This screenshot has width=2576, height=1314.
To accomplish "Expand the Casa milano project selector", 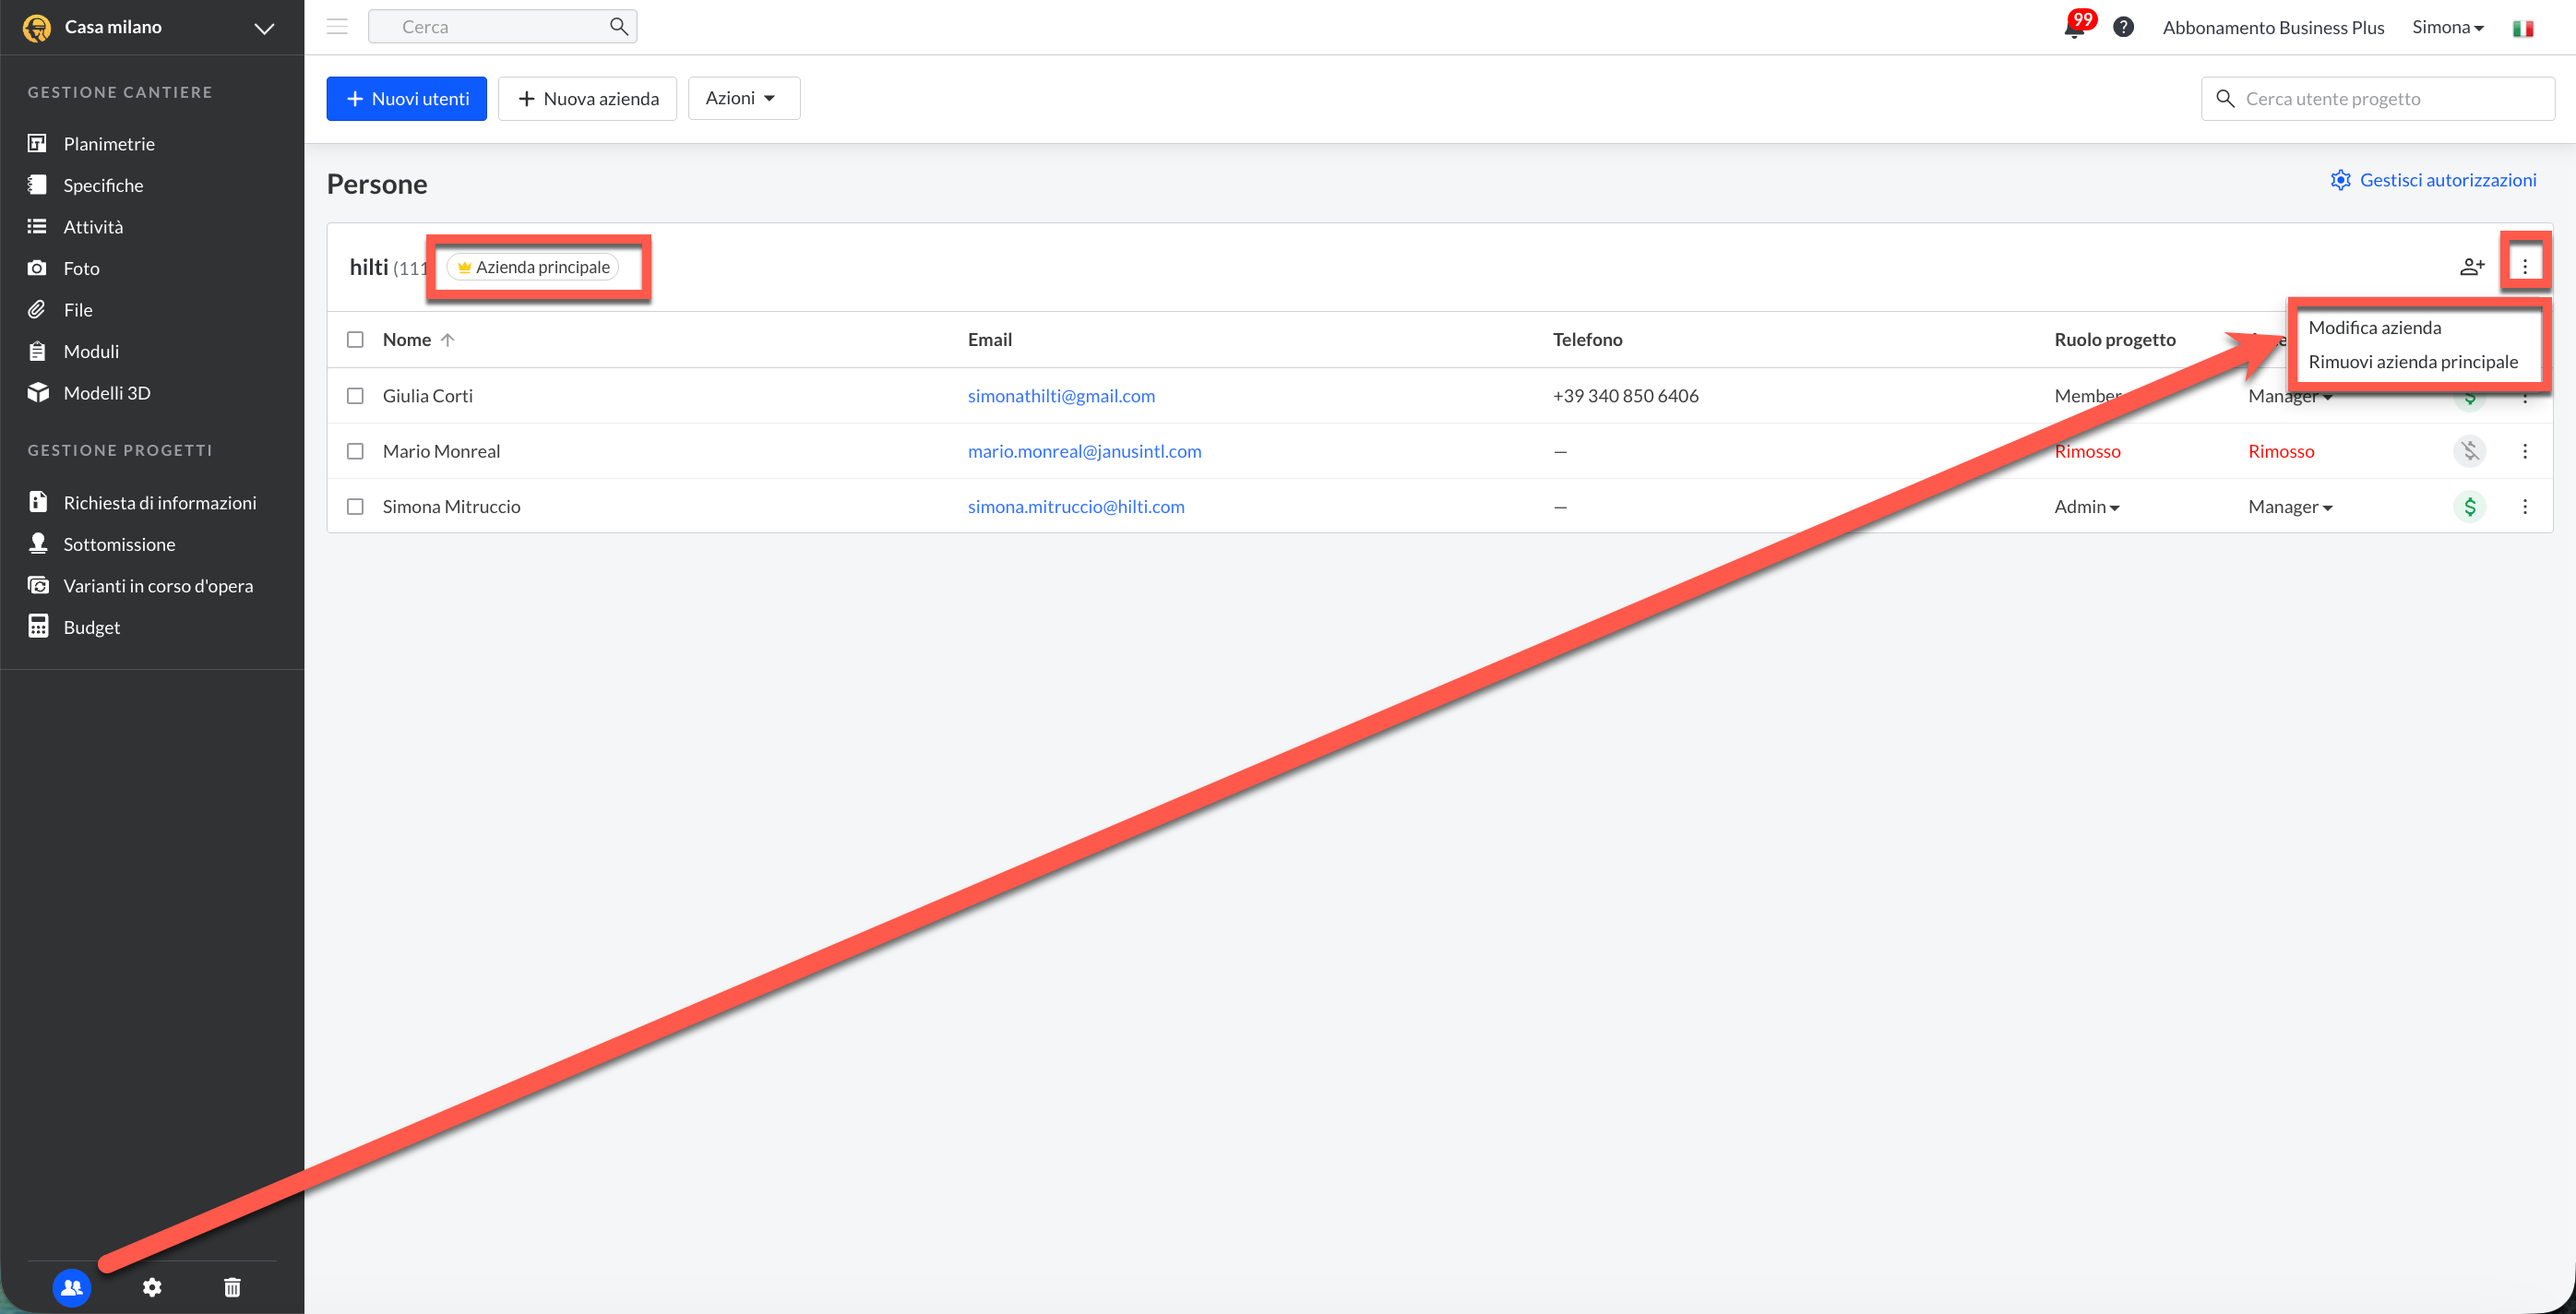I will click(264, 28).
